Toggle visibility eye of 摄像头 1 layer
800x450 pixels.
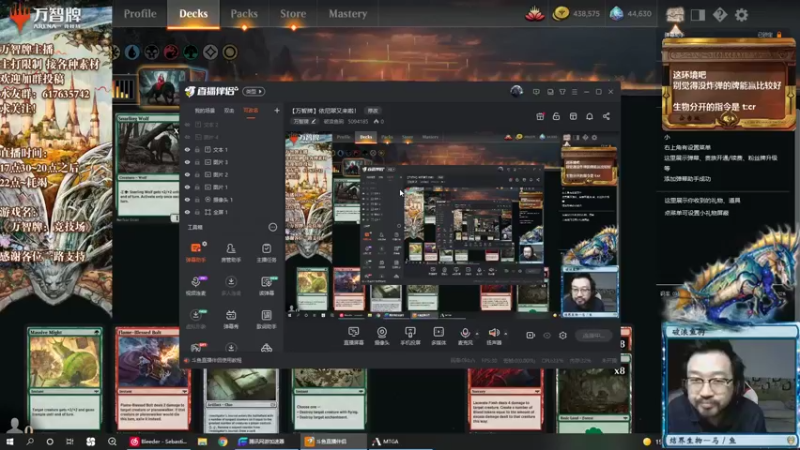click(x=187, y=199)
